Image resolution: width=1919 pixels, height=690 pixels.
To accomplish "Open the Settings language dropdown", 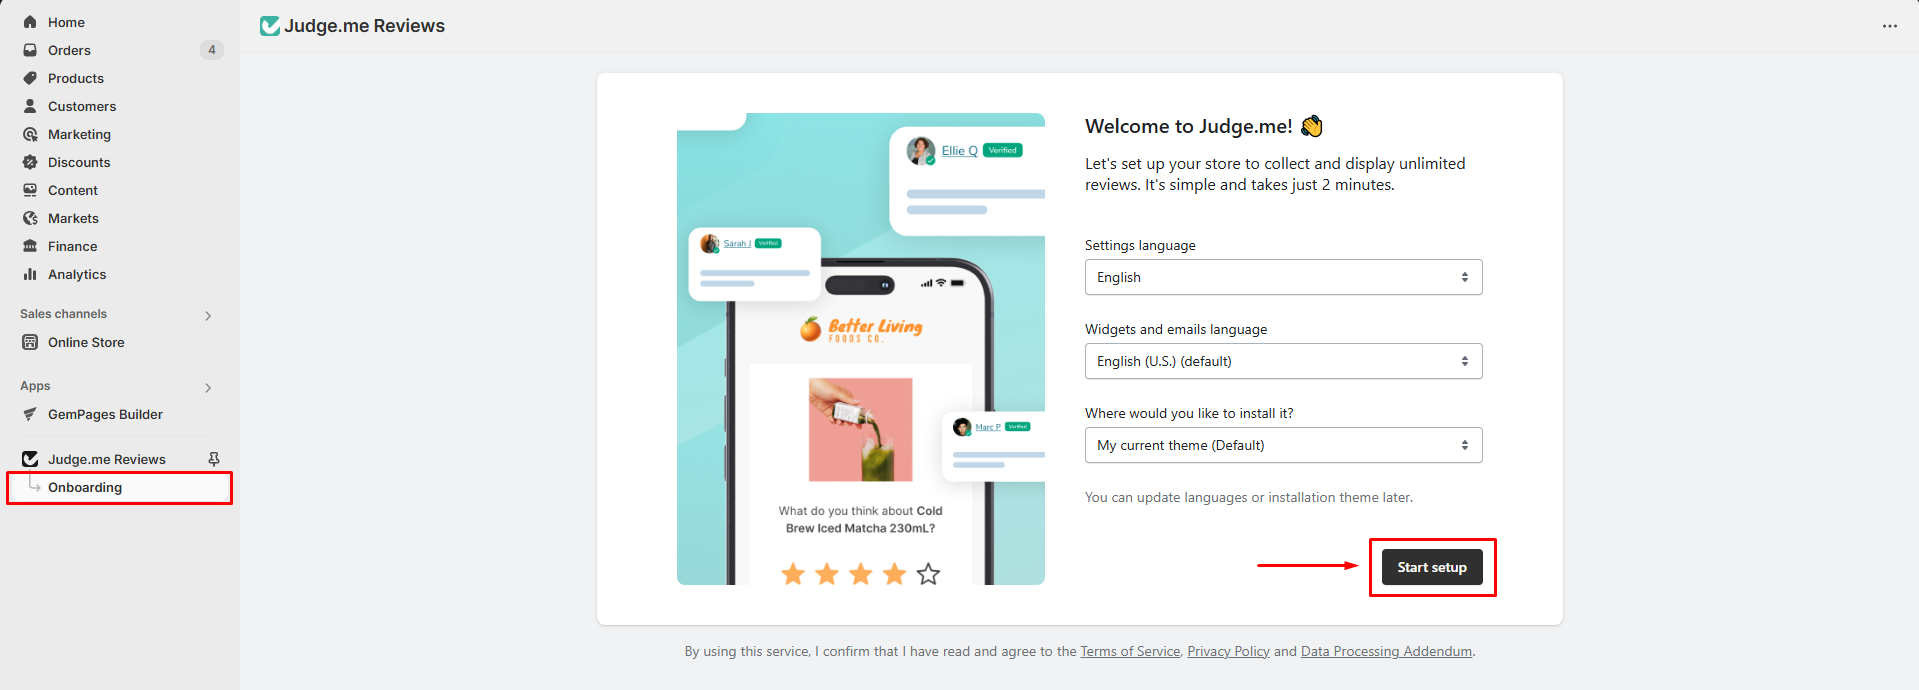I will 1283,277.
